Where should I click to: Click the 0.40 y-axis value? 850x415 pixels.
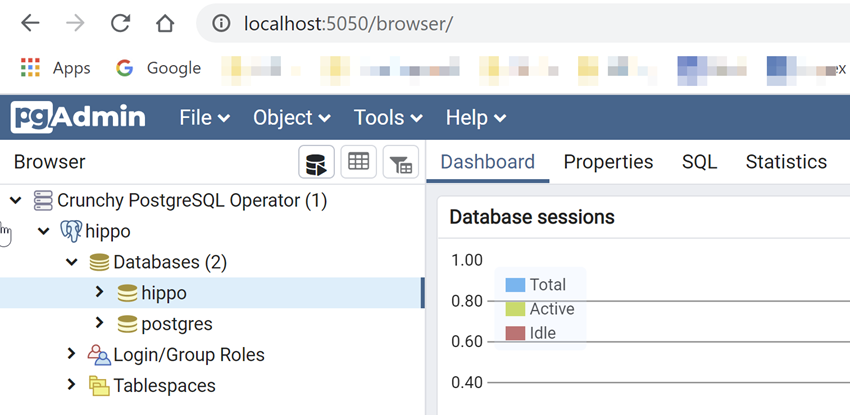coord(467,382)
